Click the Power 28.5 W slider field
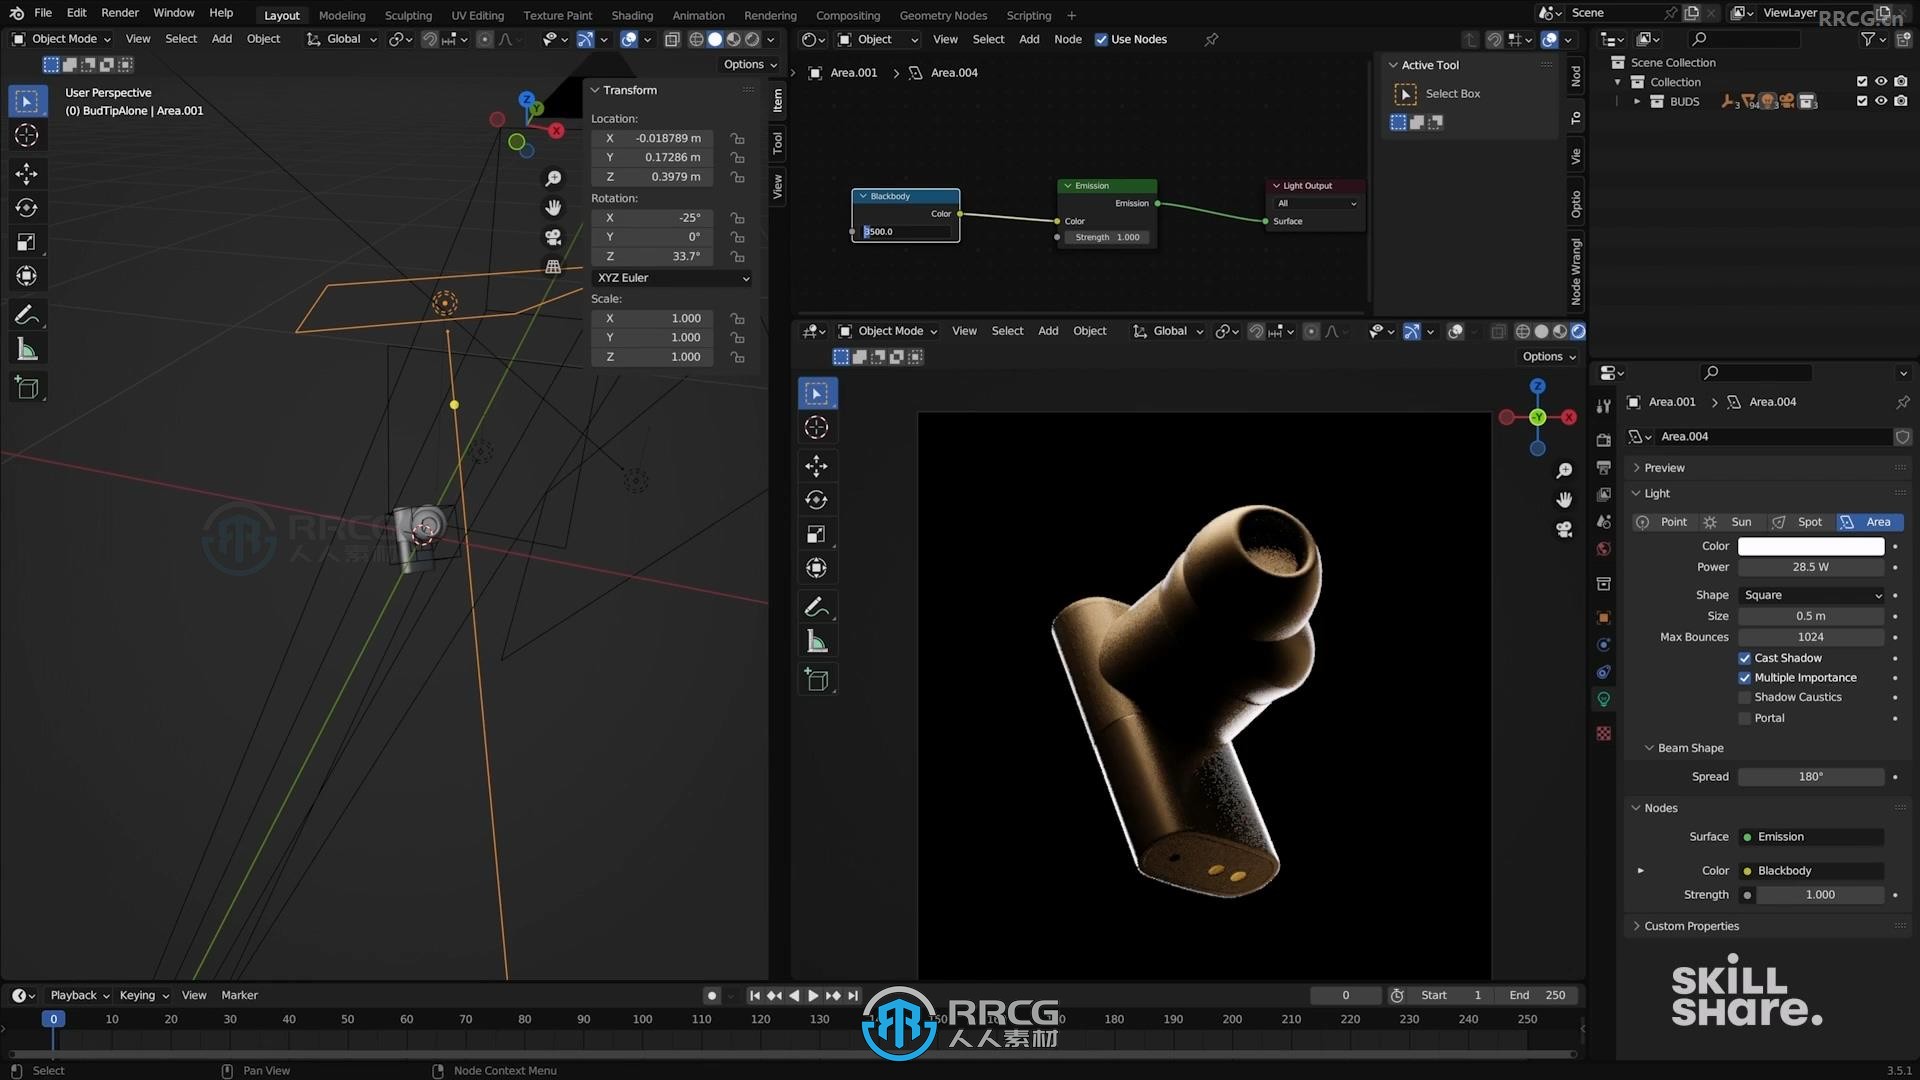1920x1080 pixels. point(1811,567)
